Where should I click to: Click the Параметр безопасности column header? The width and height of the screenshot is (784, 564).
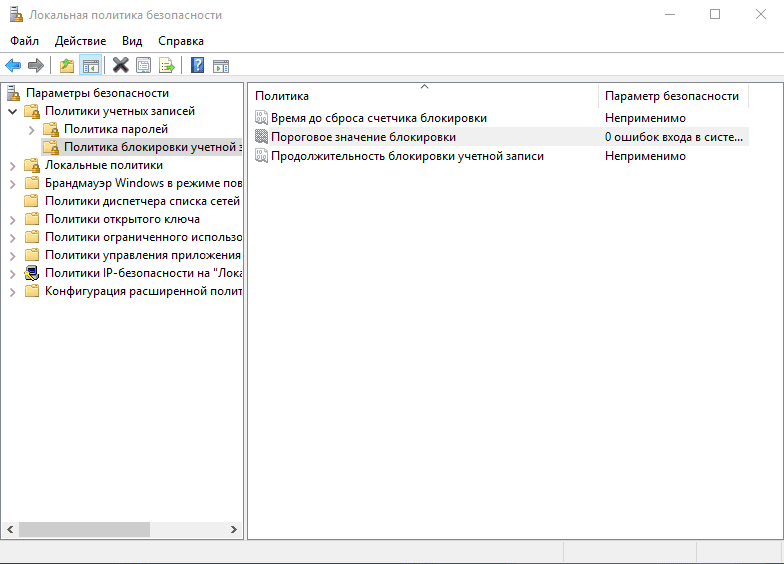tap(671, 96)
